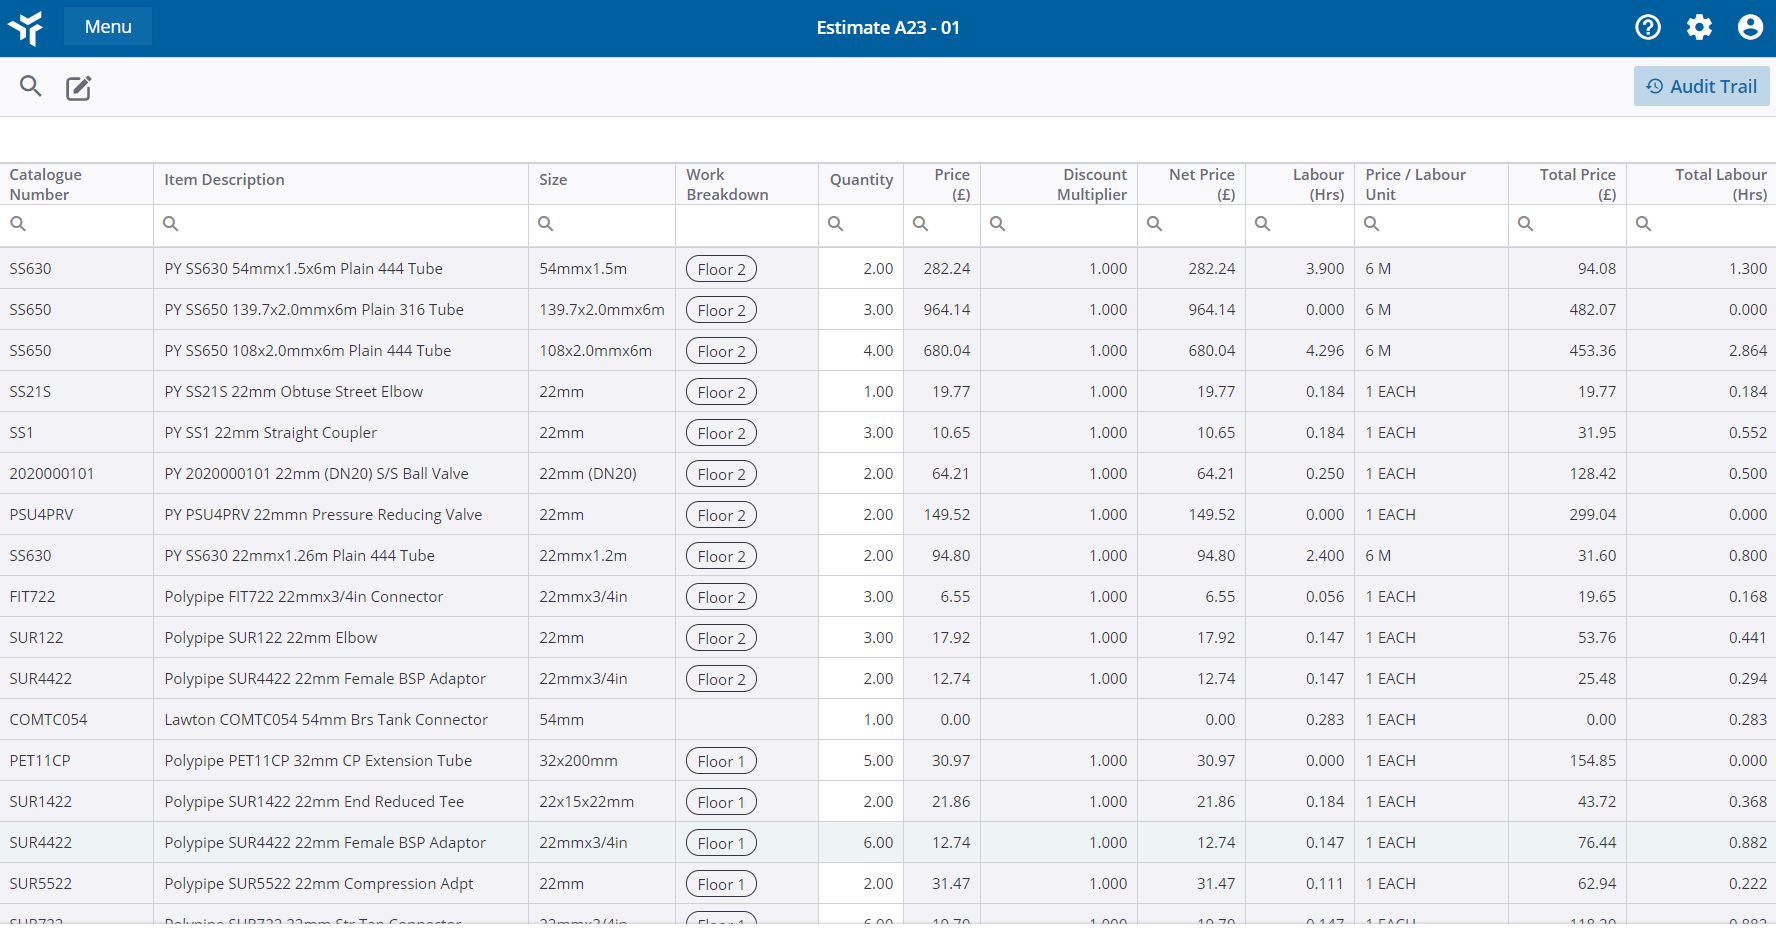The image size is (1776, 933).
Task: Click the Audit Trail button
Action: coord(1701,86)
